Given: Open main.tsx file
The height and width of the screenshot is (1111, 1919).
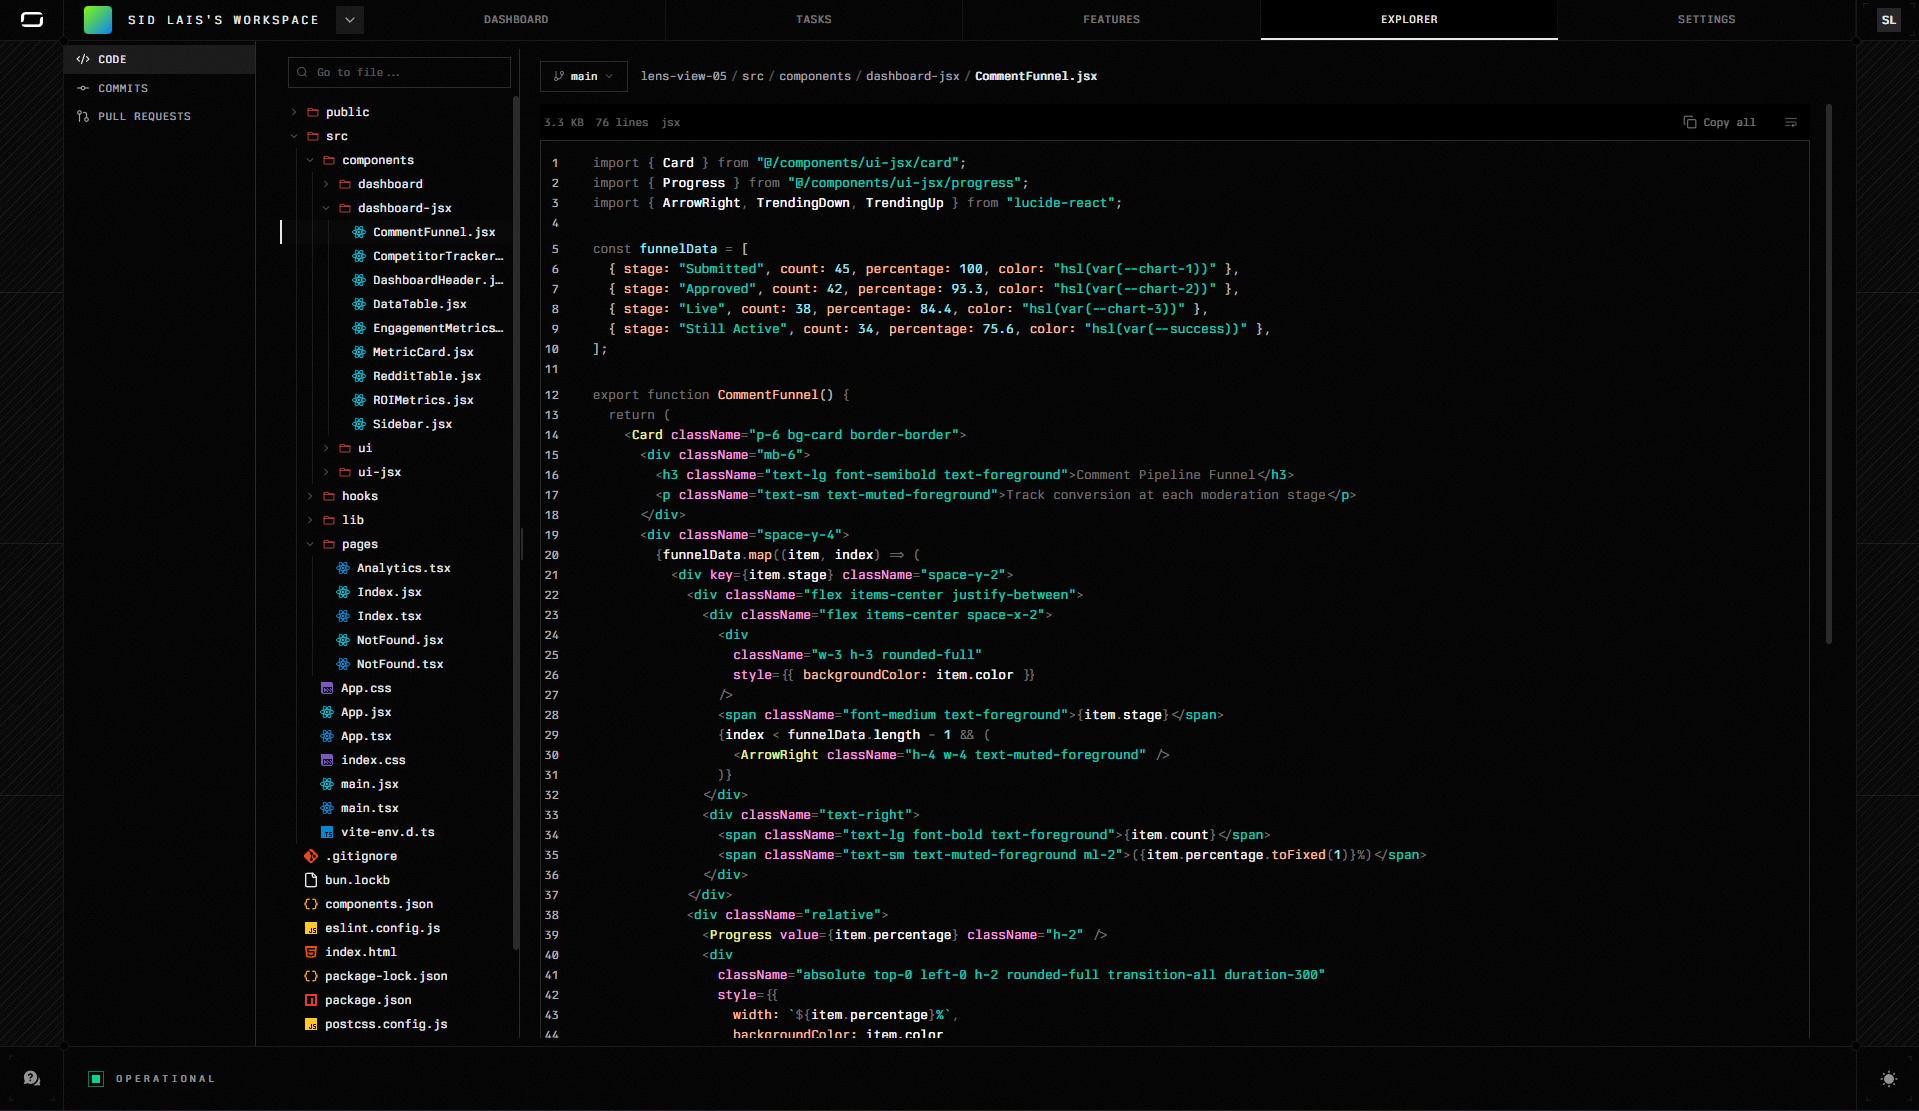Looking at the screenshot, I should coord(369,808).
